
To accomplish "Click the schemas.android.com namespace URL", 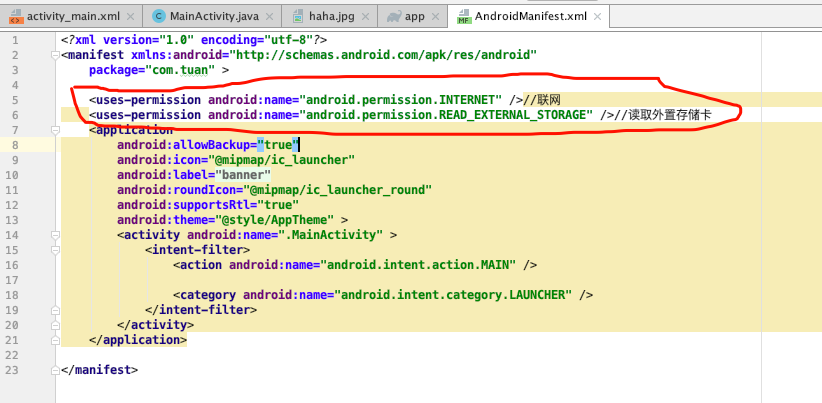I will point(385,55).
